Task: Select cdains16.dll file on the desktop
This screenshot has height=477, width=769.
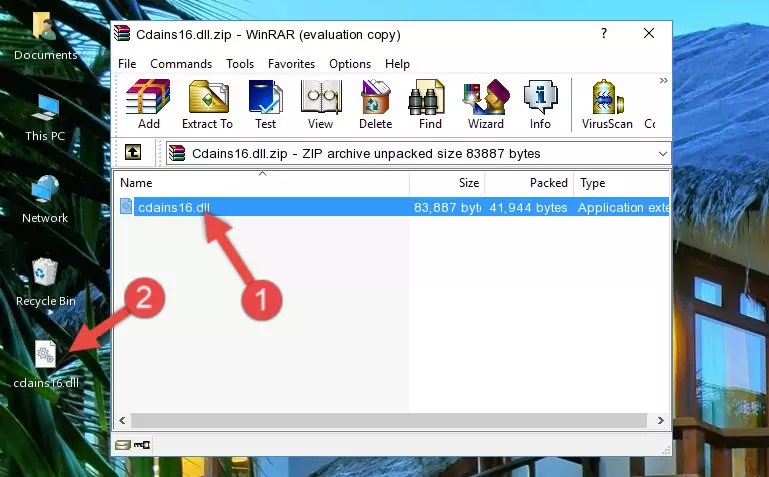Action: coord(46,365)
